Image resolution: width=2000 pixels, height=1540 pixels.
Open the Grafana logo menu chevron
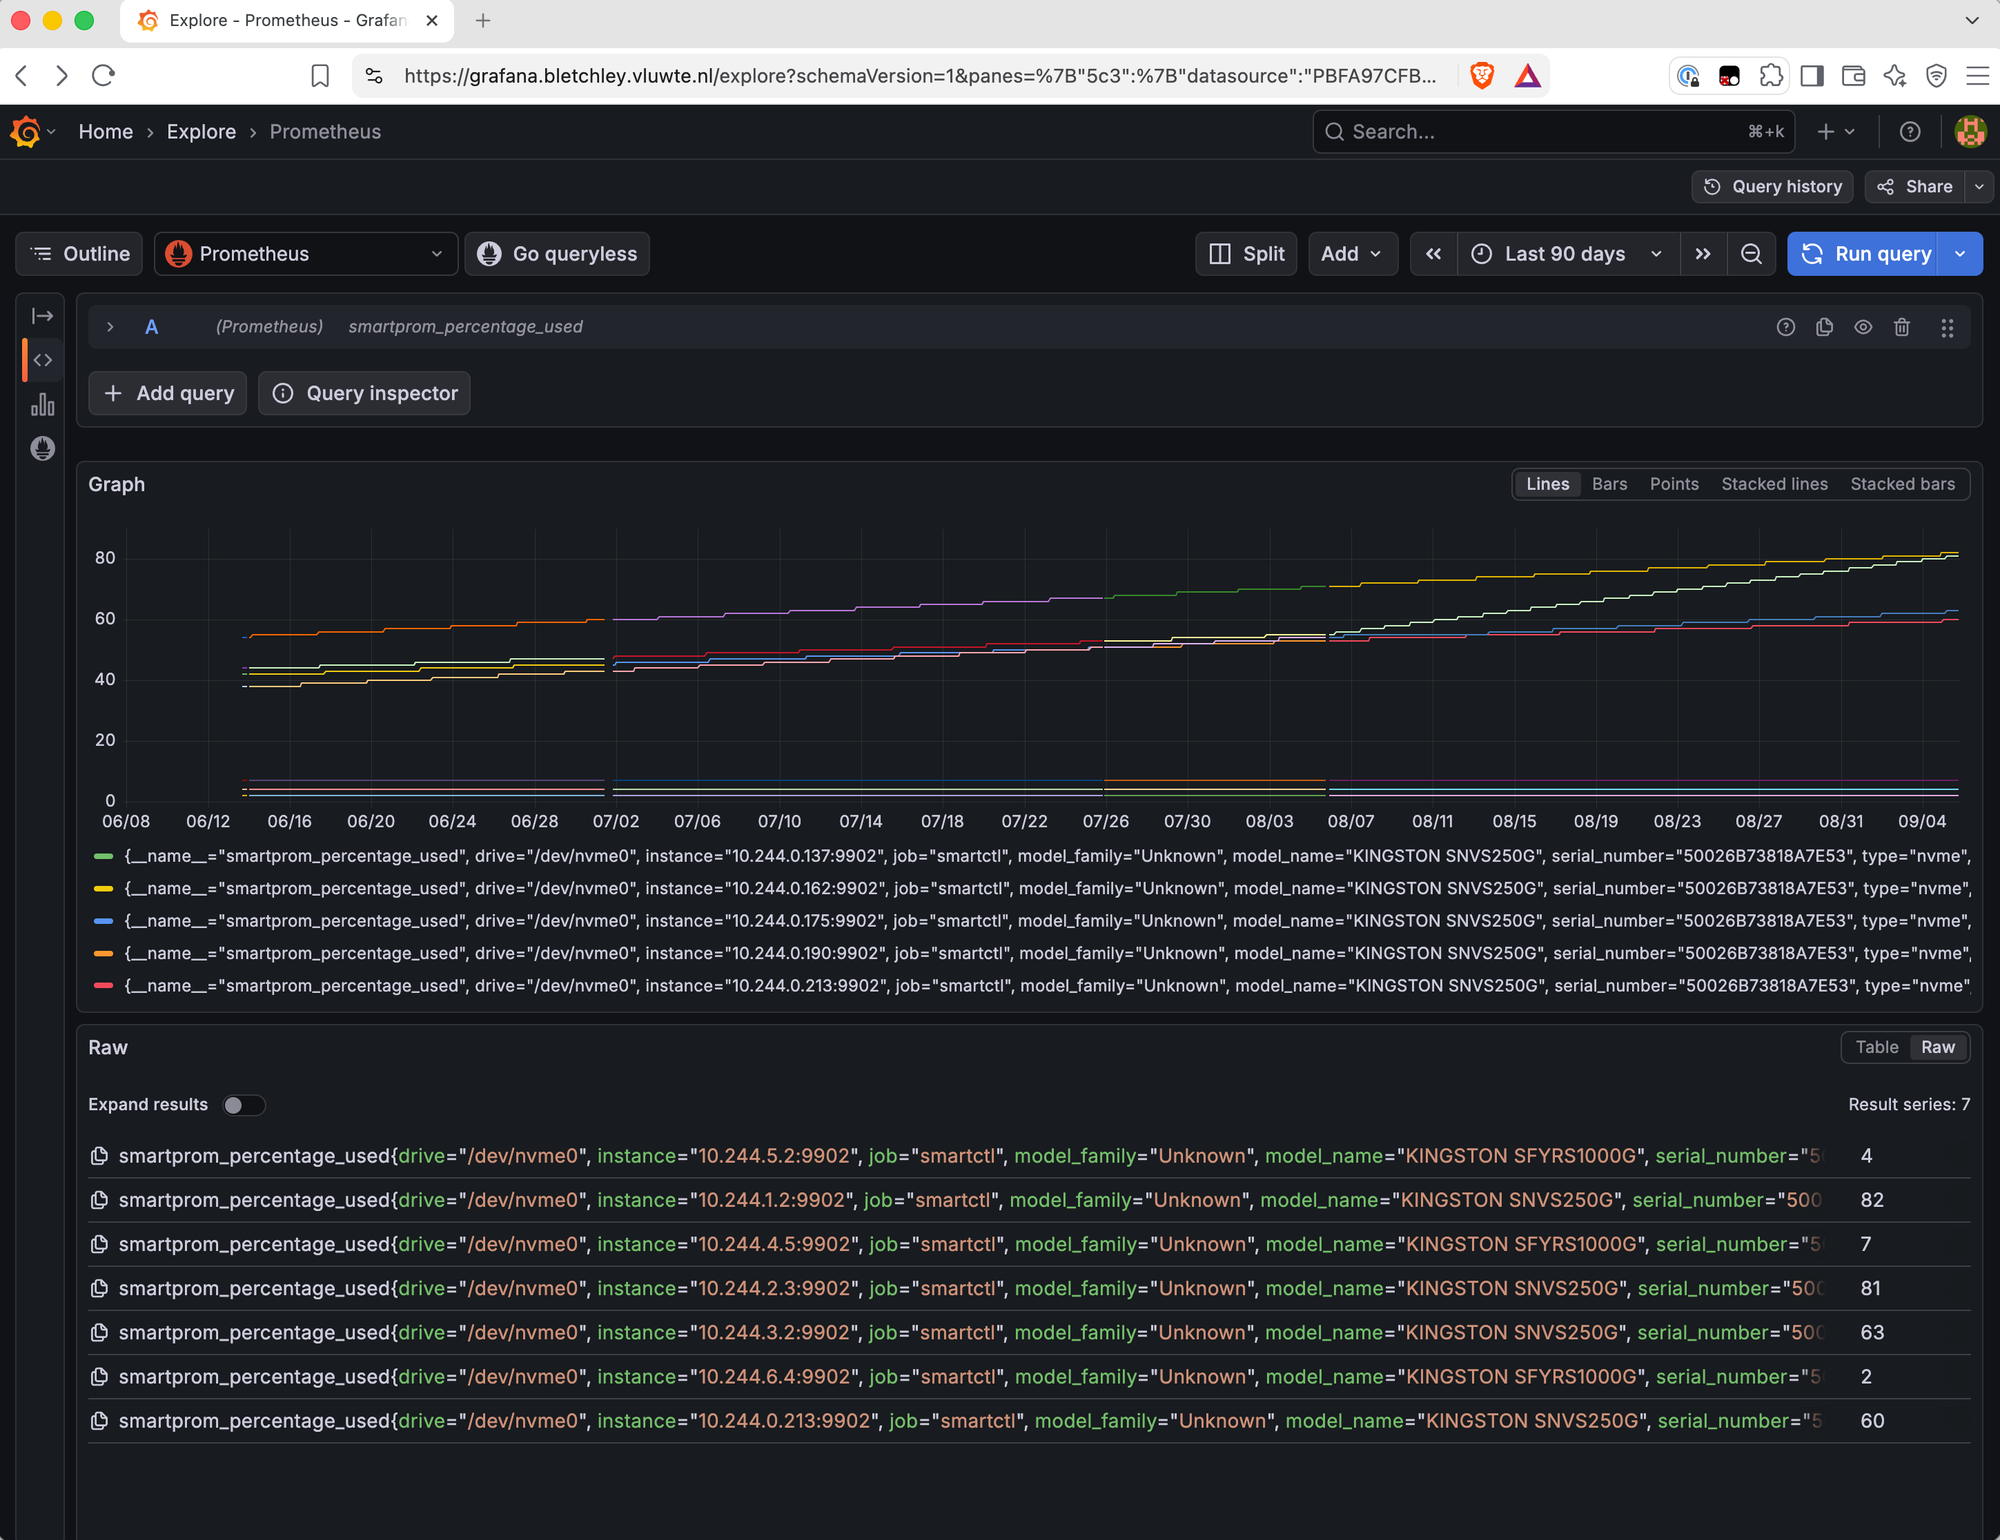[51, 132]
